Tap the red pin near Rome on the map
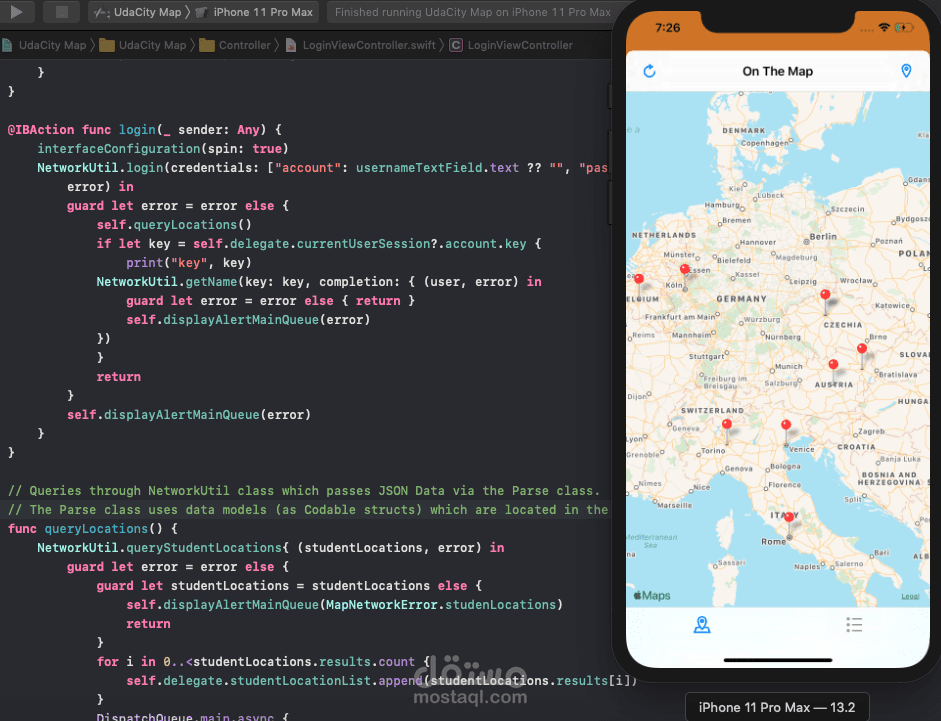 (x=789, y=519)
